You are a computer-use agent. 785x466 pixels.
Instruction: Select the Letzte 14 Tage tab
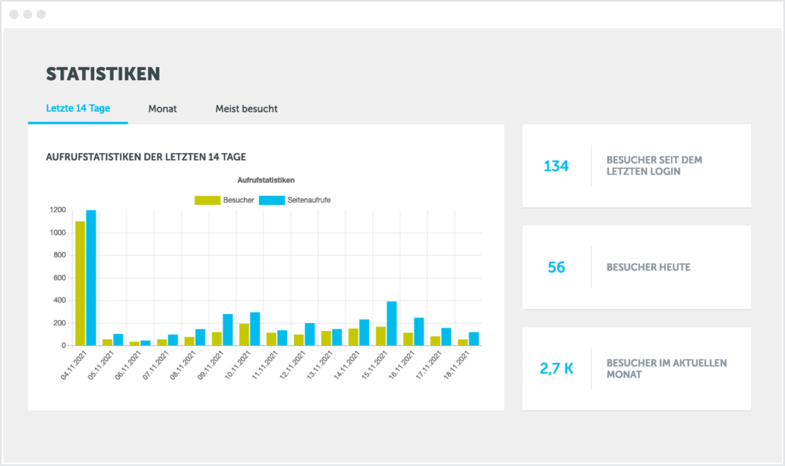(x=78, y=108)
